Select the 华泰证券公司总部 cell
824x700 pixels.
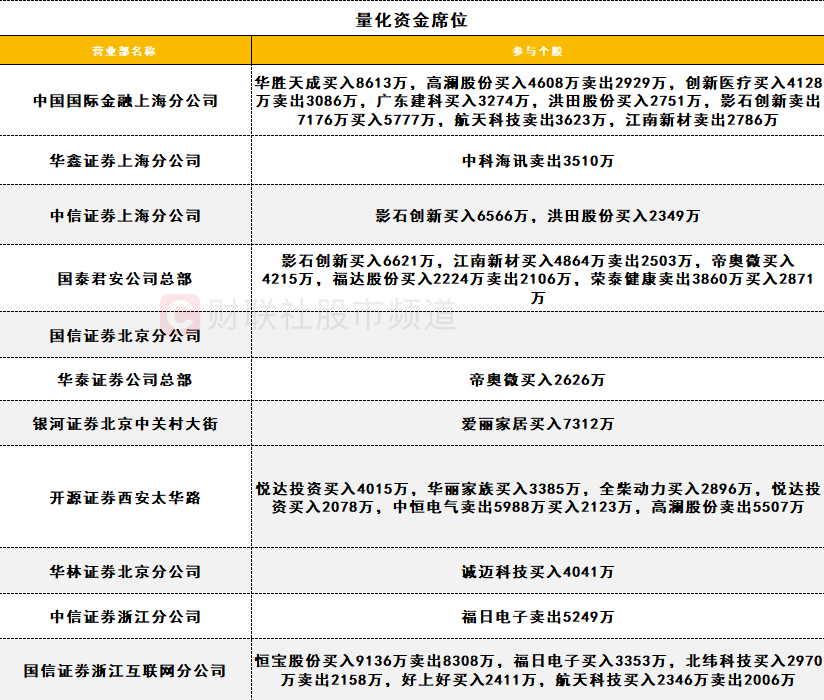tap(125, 379)
